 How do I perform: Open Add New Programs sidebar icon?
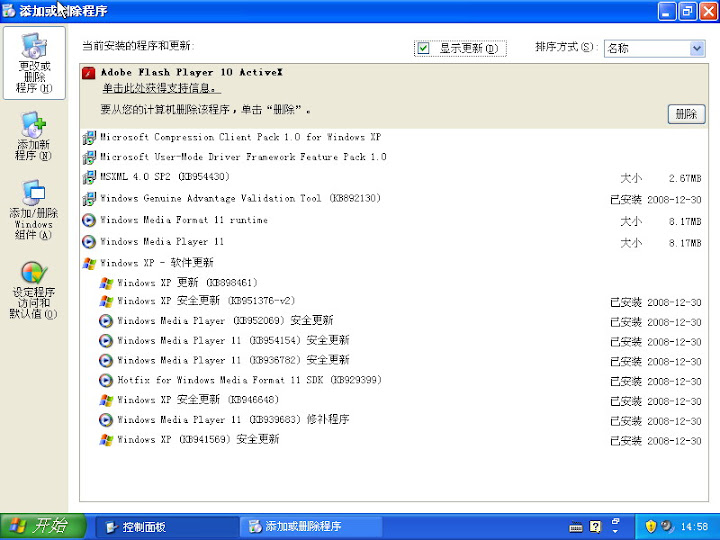(33, 136)
